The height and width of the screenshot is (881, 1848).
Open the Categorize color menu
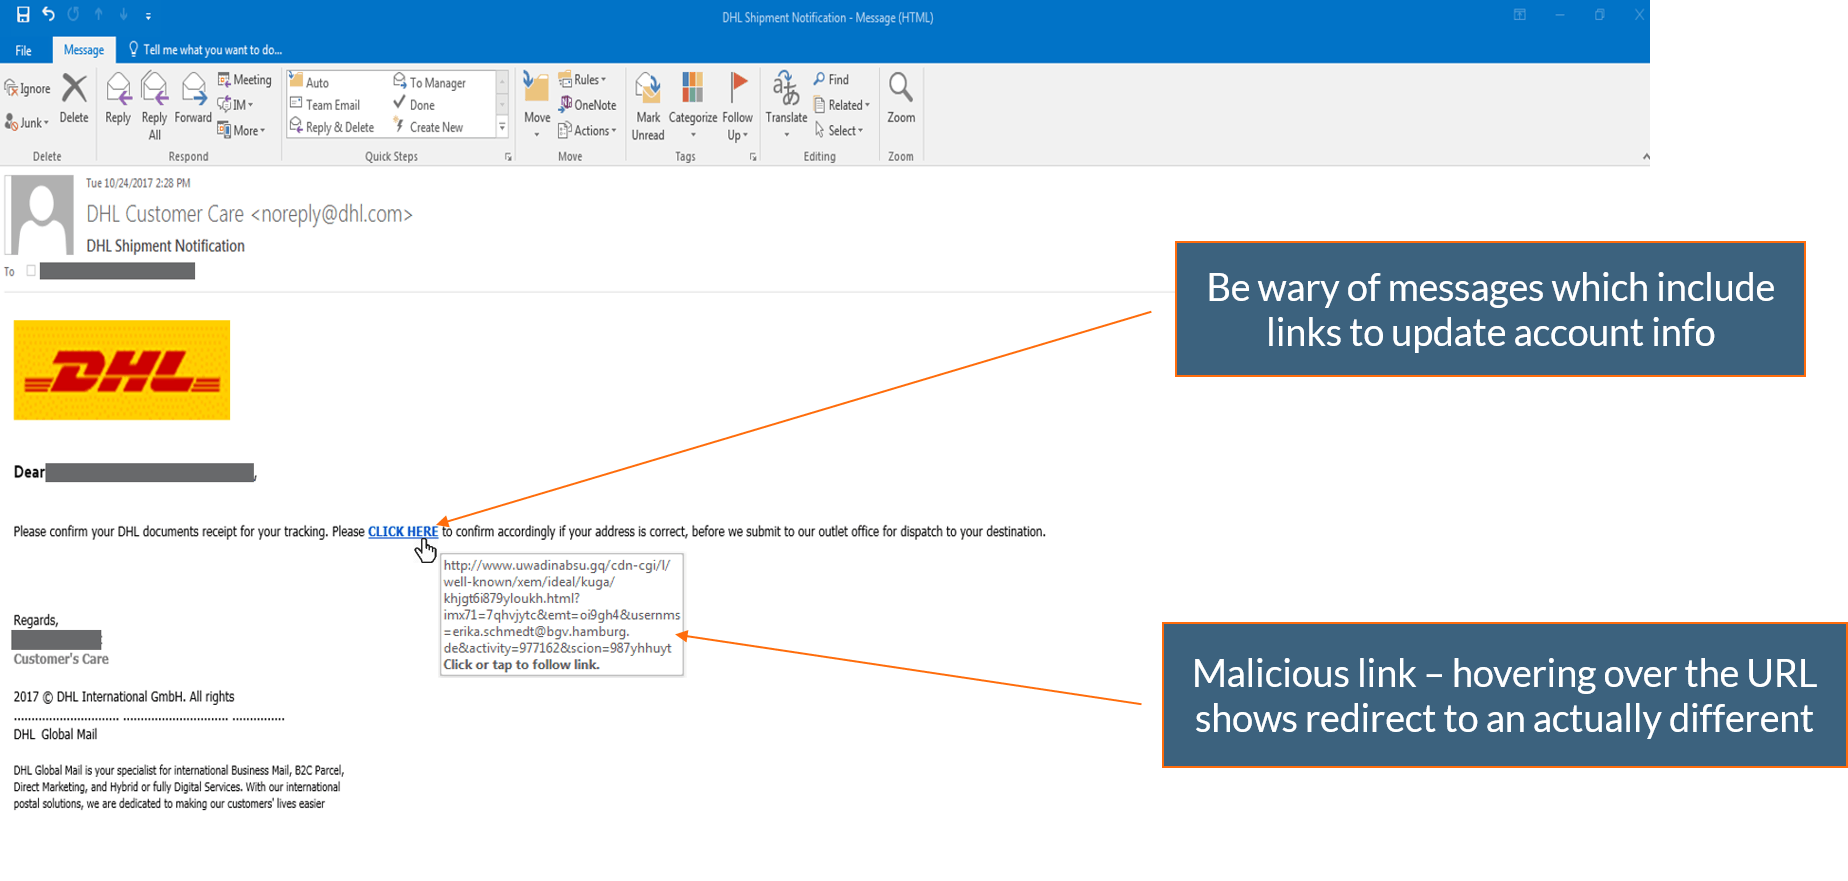click(x=693, y=105)
